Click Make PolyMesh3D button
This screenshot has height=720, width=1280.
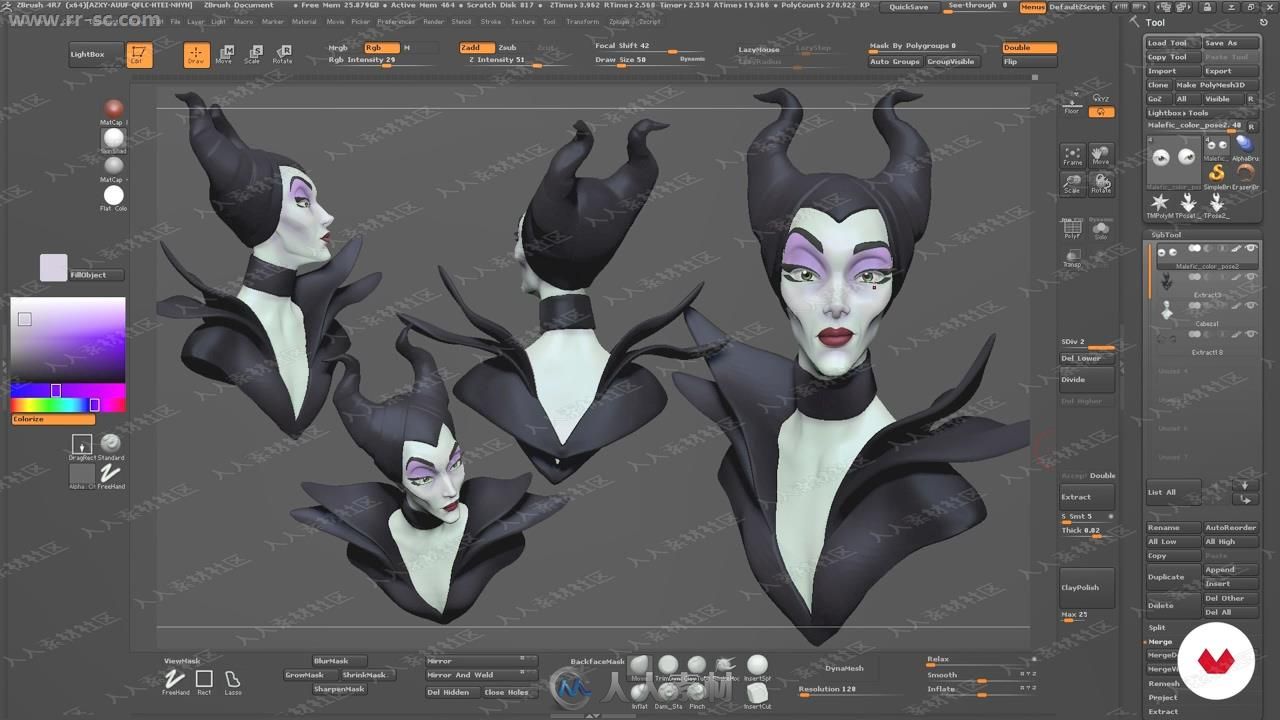(x=1216, y=85)
